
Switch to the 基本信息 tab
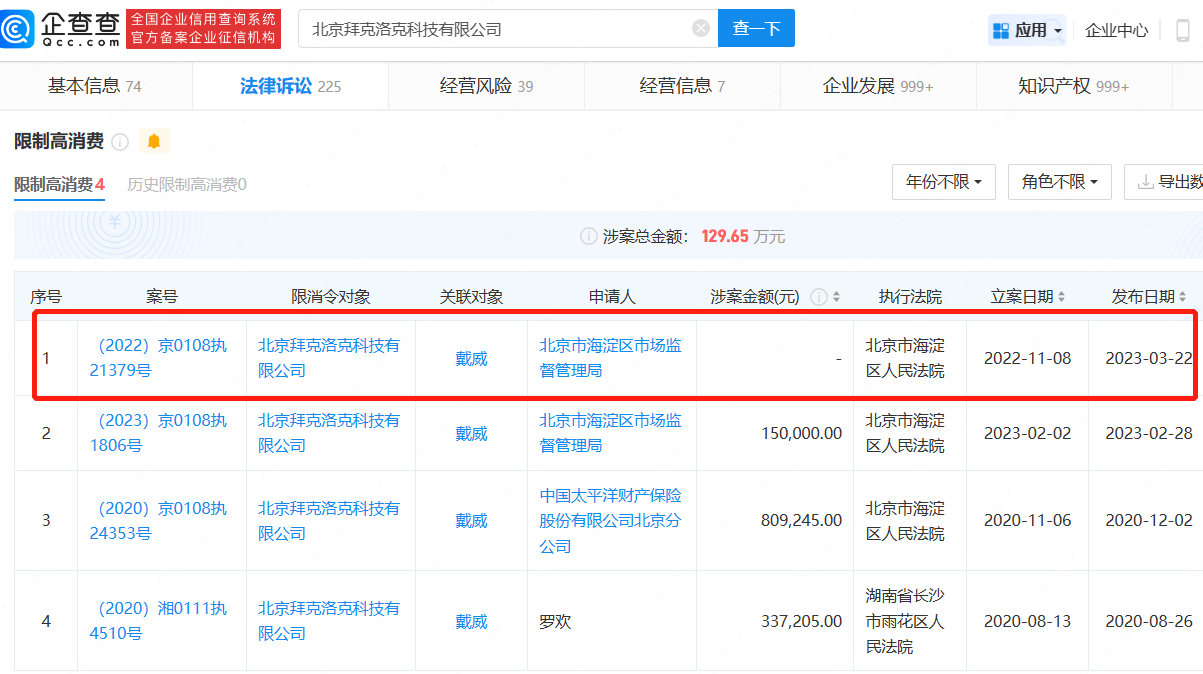tap(95, 86)
